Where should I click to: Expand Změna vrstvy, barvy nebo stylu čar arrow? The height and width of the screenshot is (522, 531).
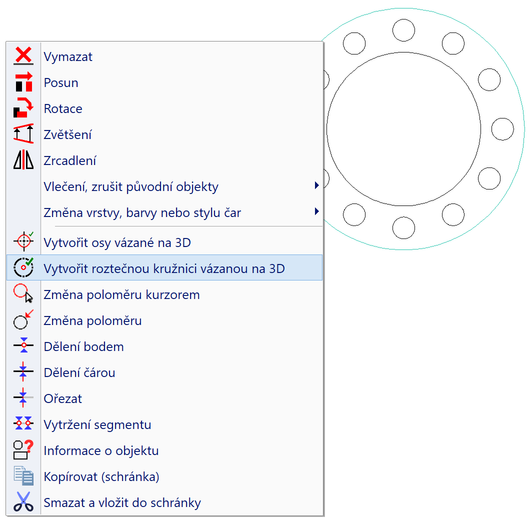click(x=316, y=211)
